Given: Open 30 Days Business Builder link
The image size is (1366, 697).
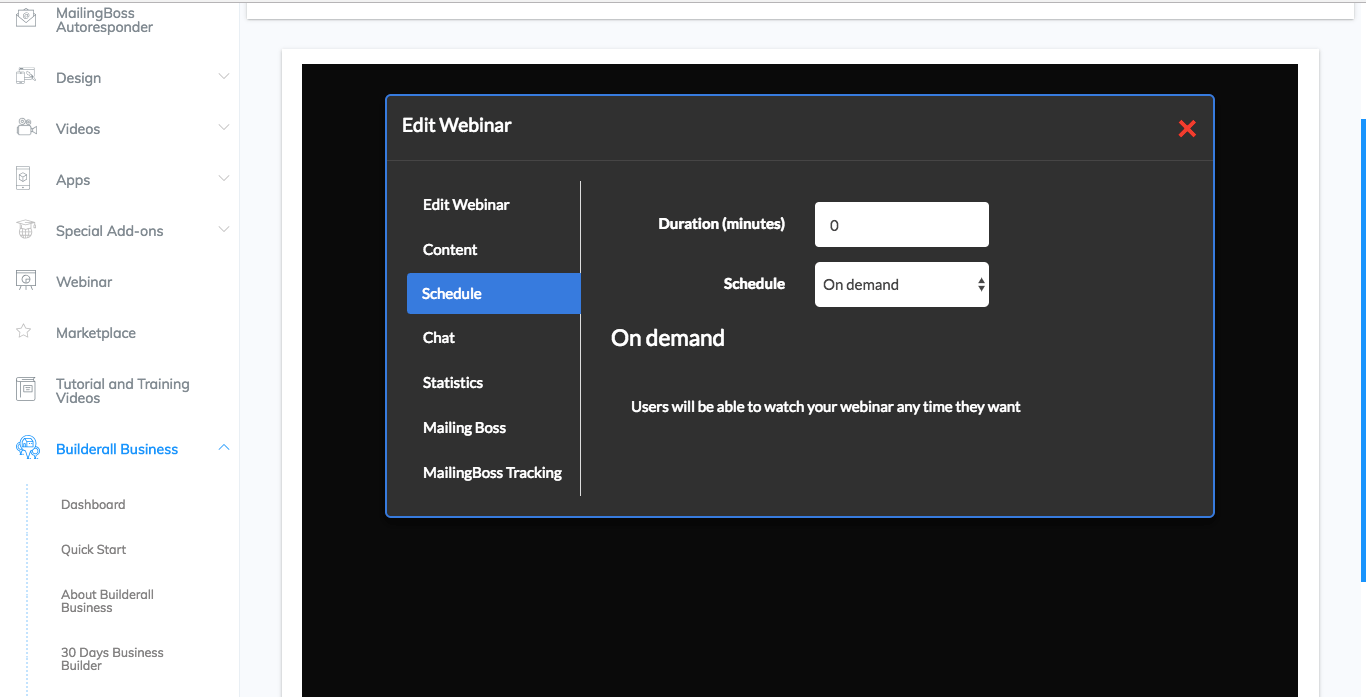Looking at the screenshot, I should (x=112, y=658).
